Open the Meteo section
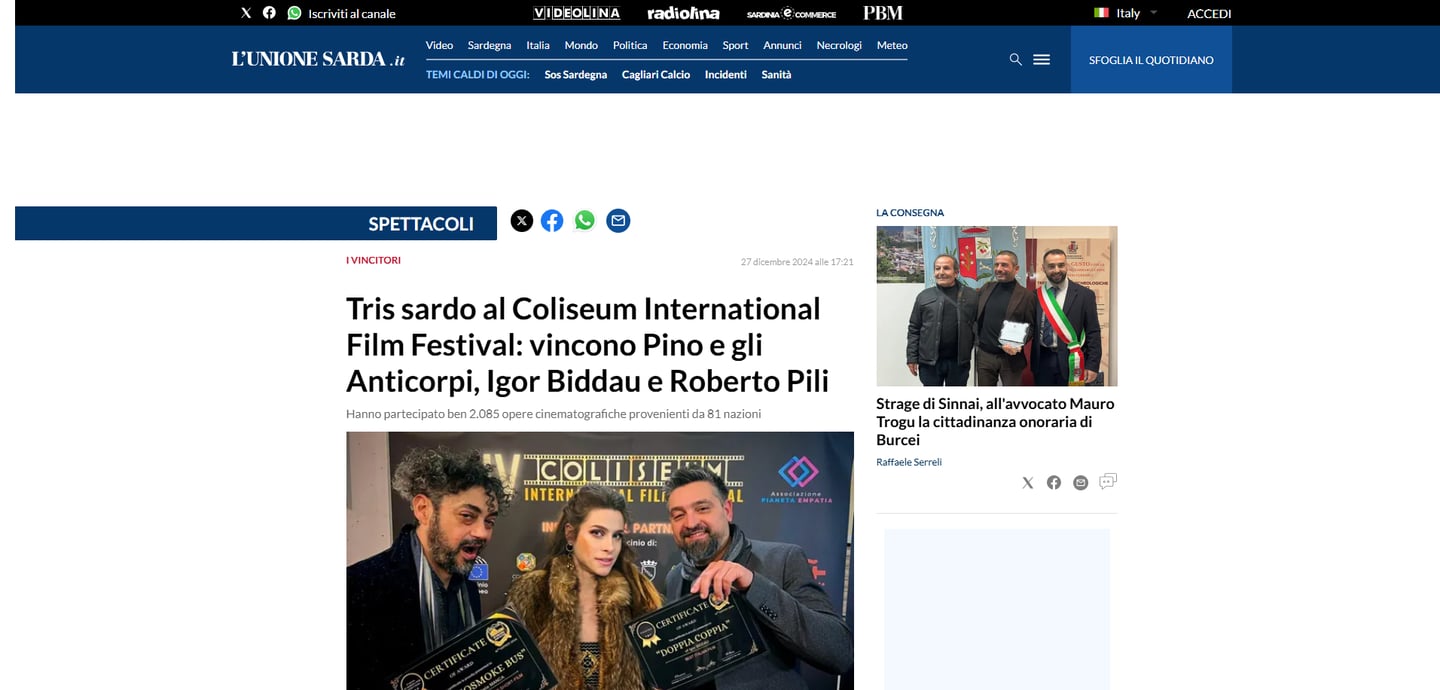The width and height of the screenshot is (1440, 690). point(892,45)
